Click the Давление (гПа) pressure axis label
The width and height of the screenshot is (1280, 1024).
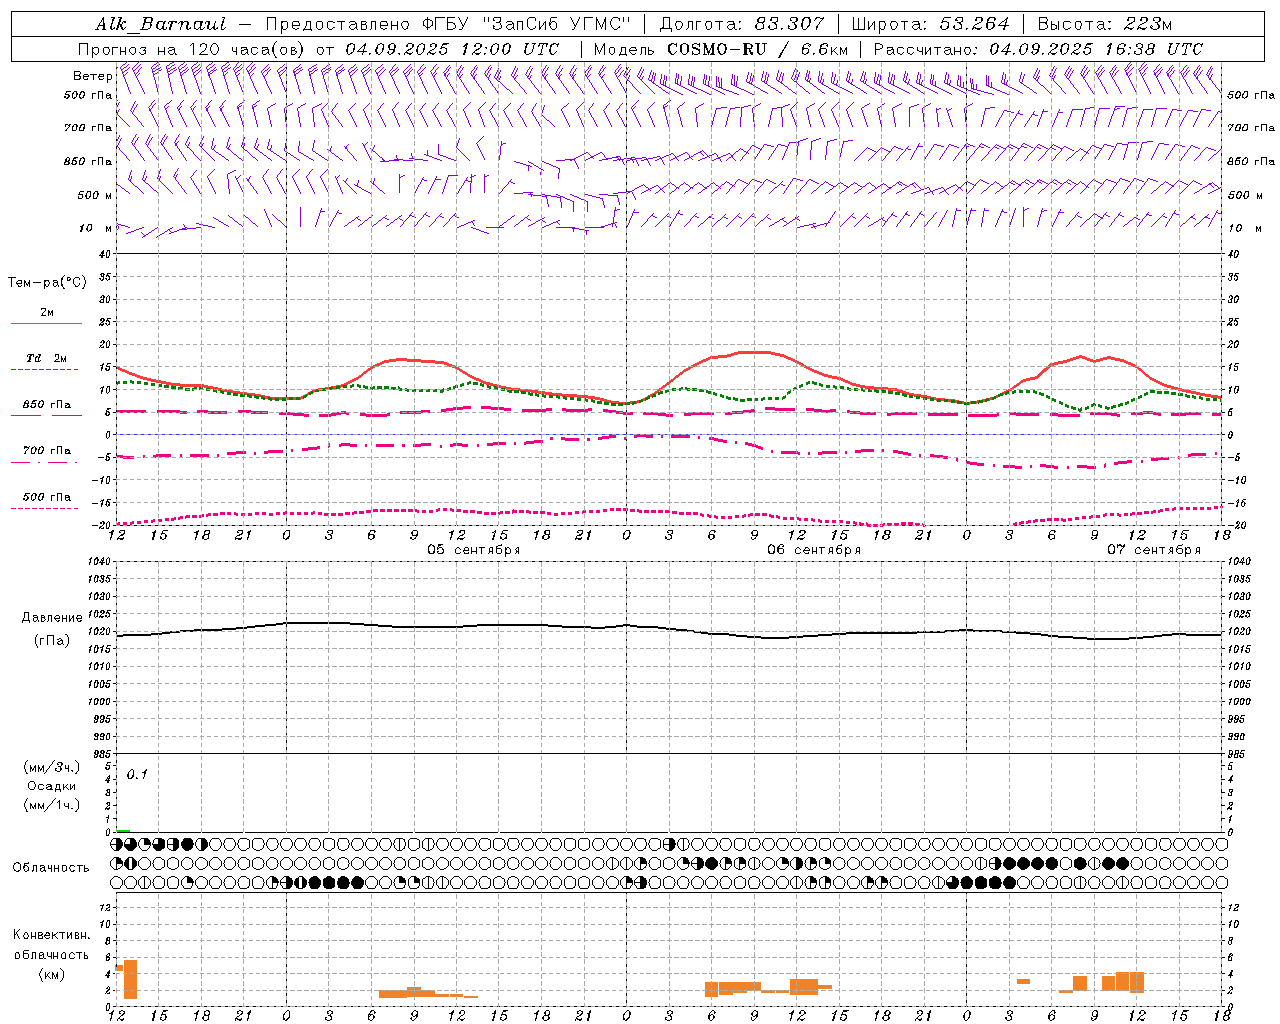[x=52, y=629]
